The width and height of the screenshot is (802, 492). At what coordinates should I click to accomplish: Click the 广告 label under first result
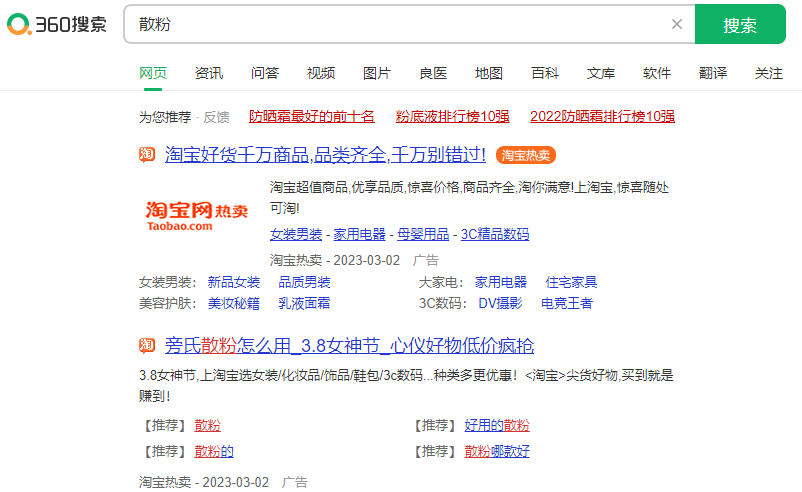click(426, 260)
